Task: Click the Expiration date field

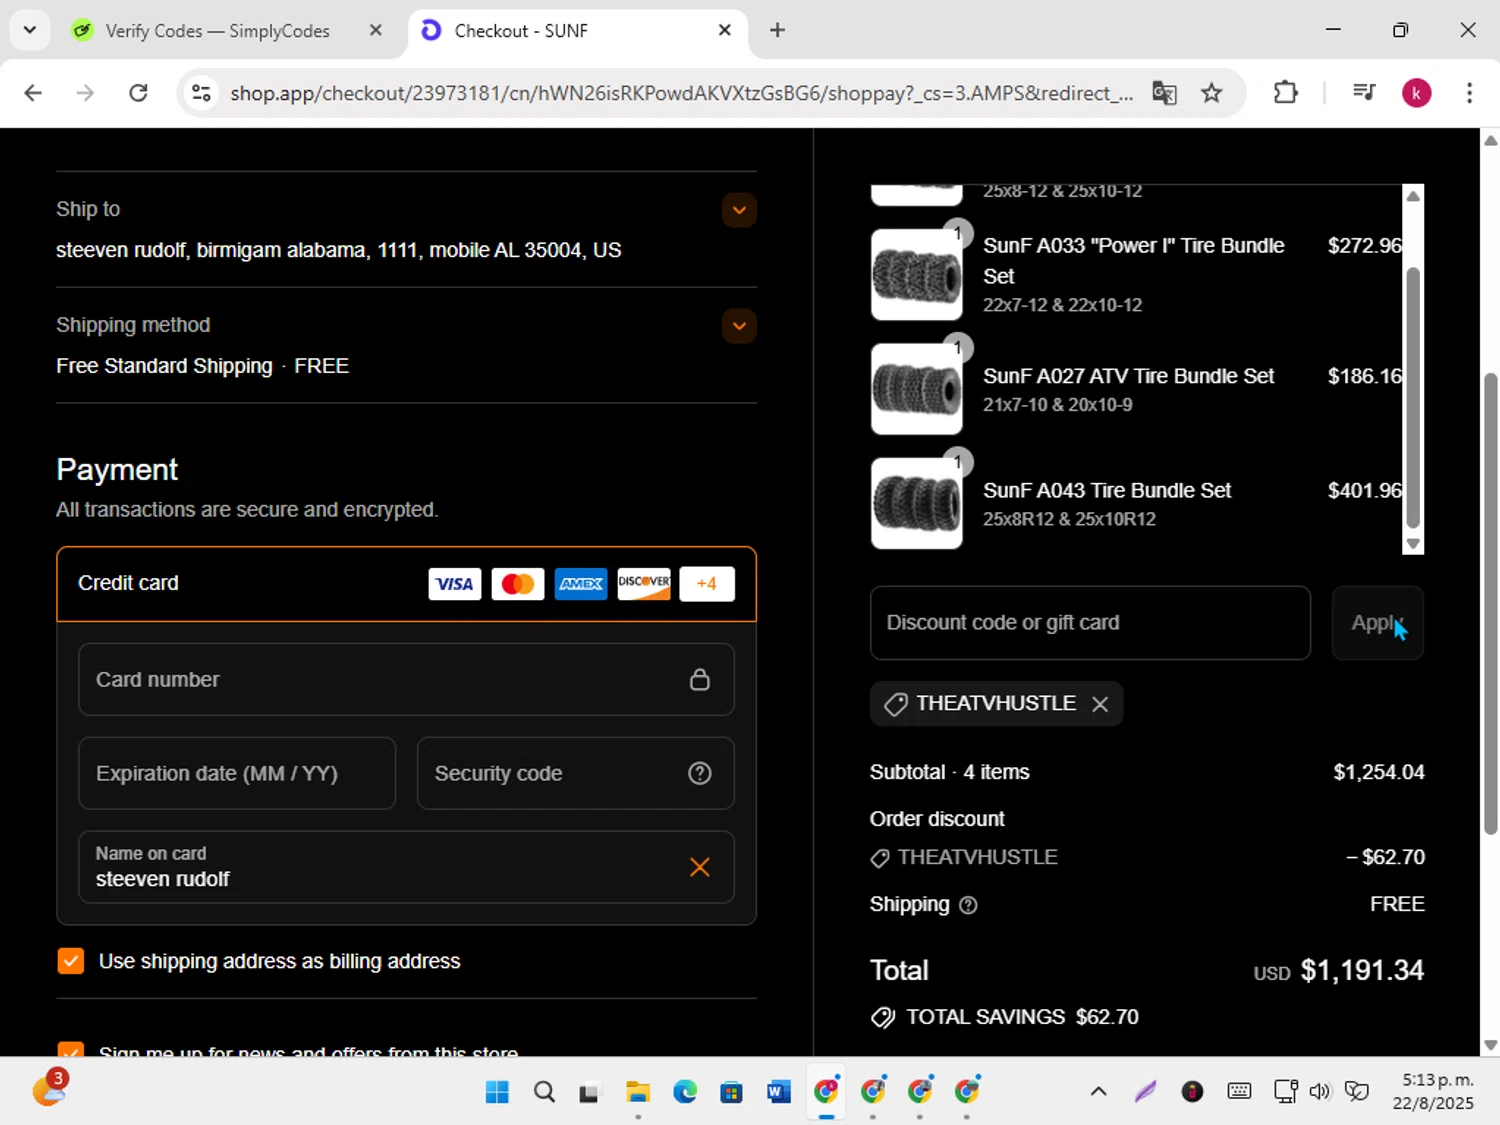Action: pos(237,773)
